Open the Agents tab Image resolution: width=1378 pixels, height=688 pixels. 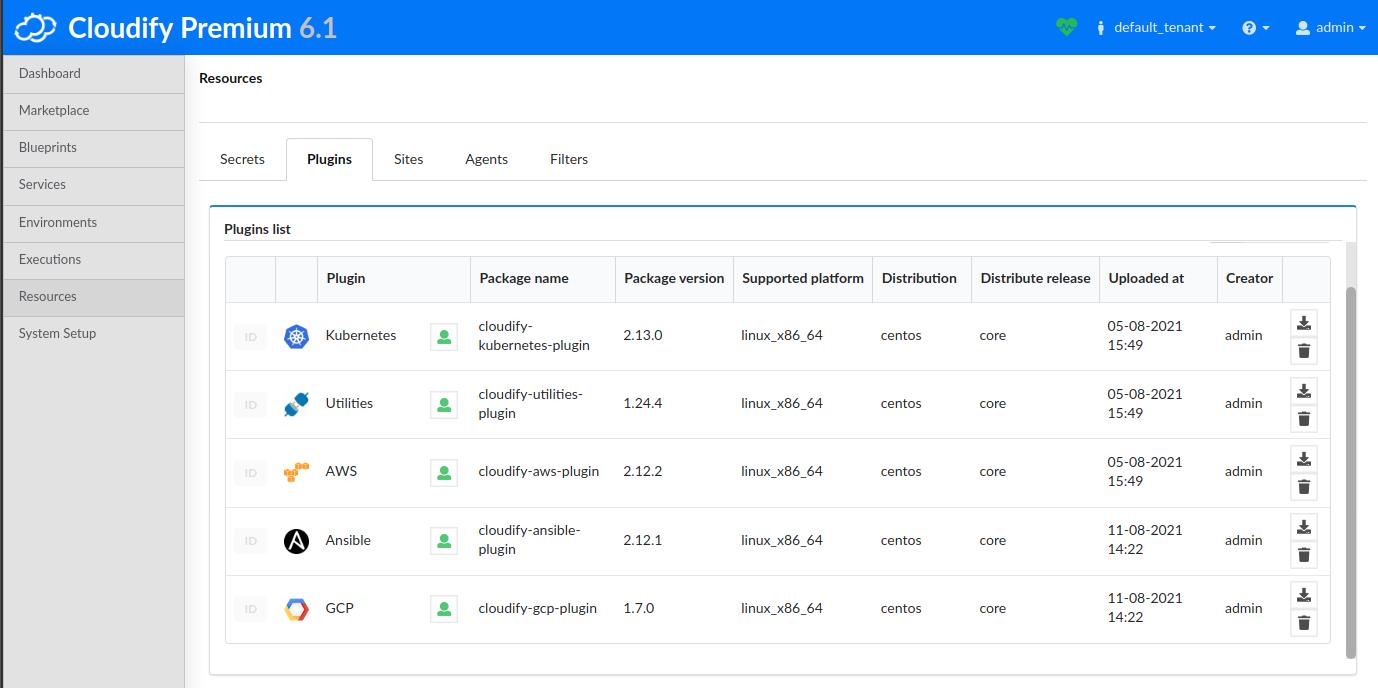coord(487,159)
